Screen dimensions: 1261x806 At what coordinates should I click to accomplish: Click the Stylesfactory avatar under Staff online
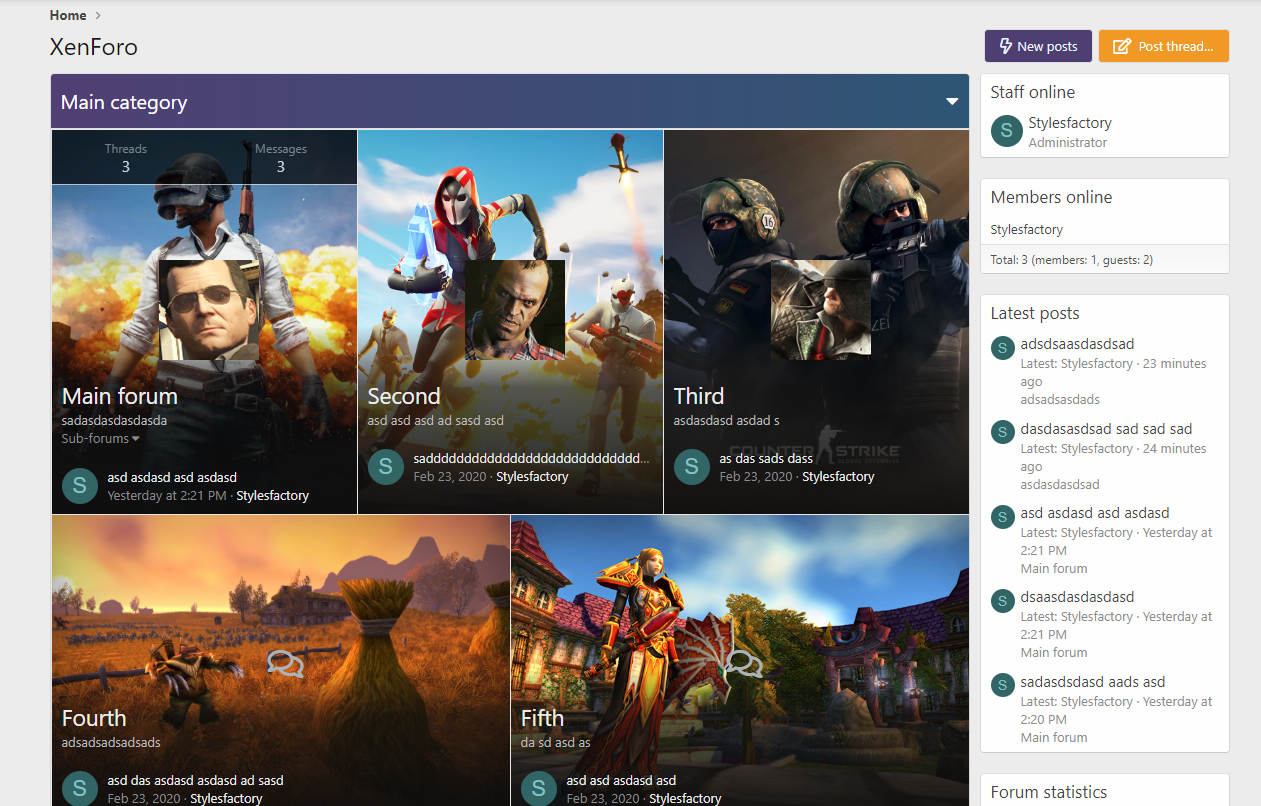pyautogui.click(x=1006, y=131)
